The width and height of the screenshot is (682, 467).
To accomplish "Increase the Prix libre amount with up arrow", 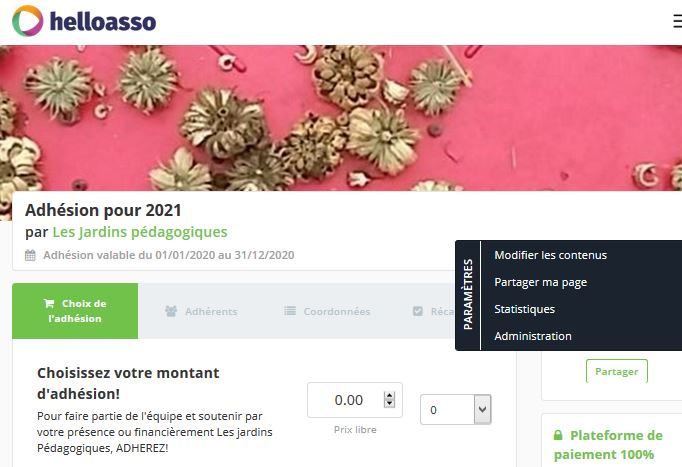I will point(389,396).
